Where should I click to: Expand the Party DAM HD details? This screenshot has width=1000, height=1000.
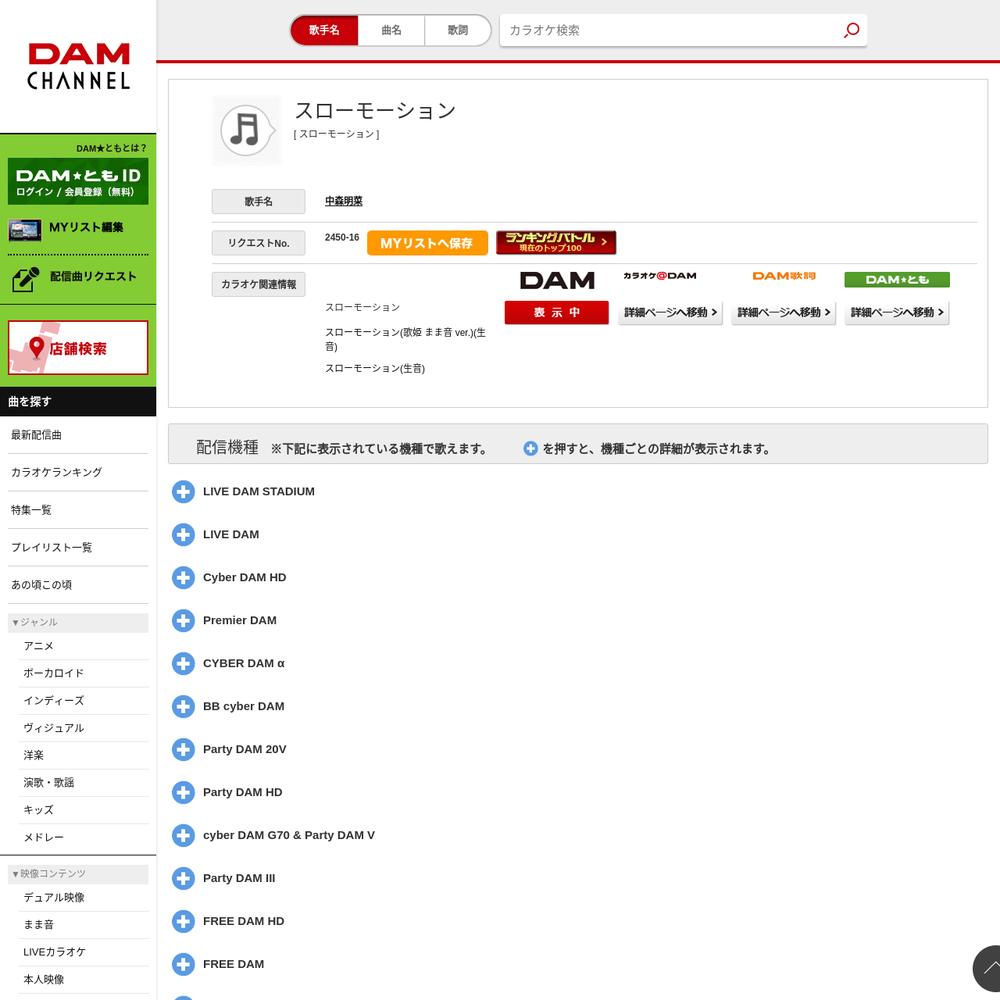click(x=183, y=792)
